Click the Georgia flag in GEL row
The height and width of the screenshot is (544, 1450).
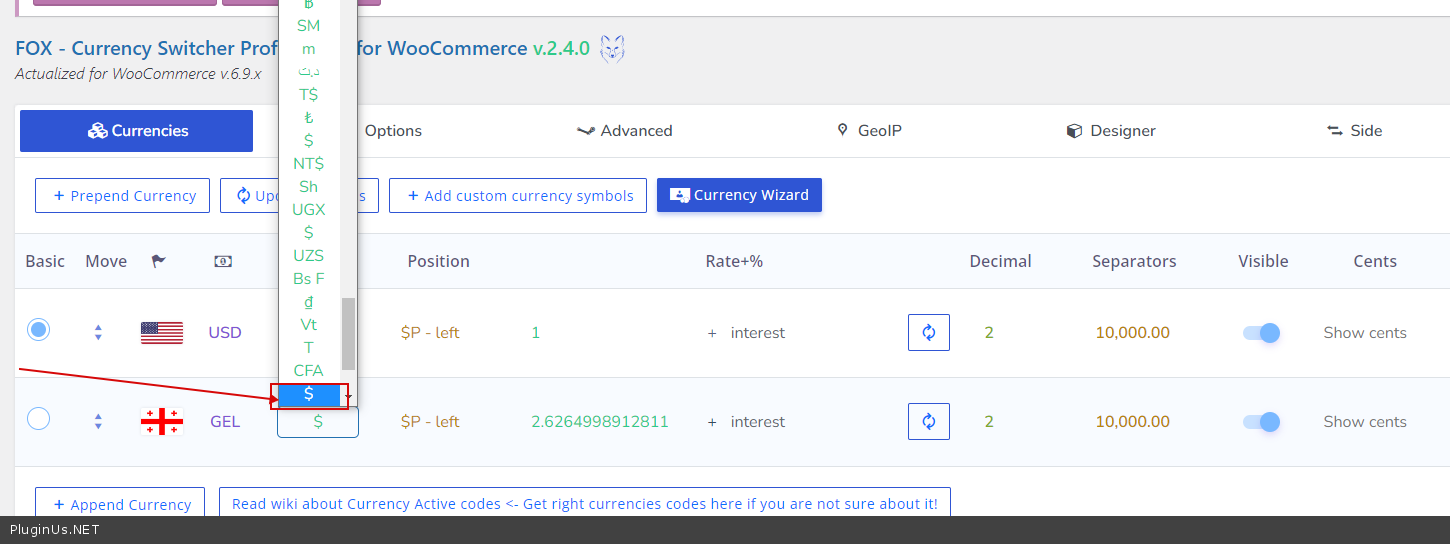click(x=162, y=422)
